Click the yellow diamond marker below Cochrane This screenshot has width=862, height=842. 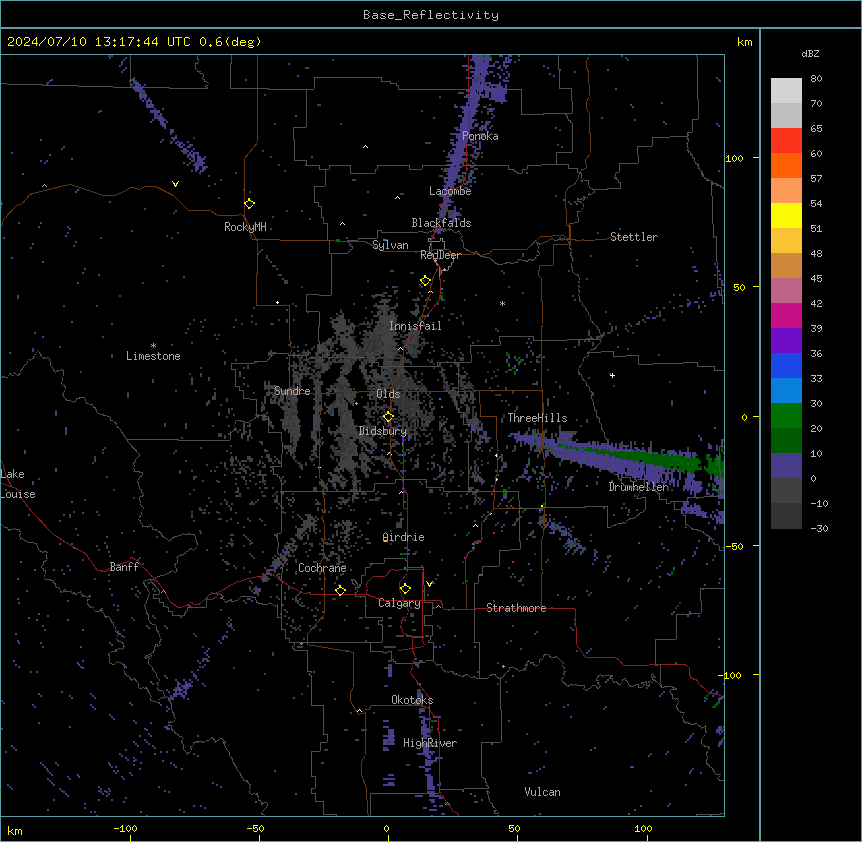(341, 590)
